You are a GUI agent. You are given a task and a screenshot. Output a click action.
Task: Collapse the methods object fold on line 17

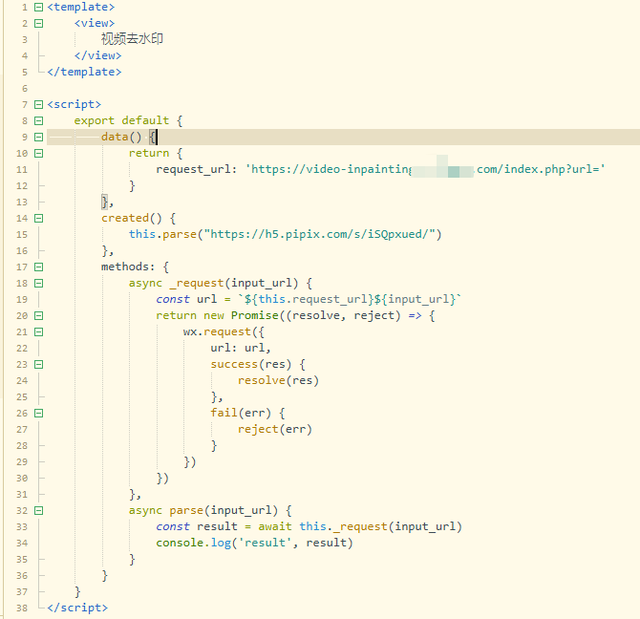click(38, 267)
